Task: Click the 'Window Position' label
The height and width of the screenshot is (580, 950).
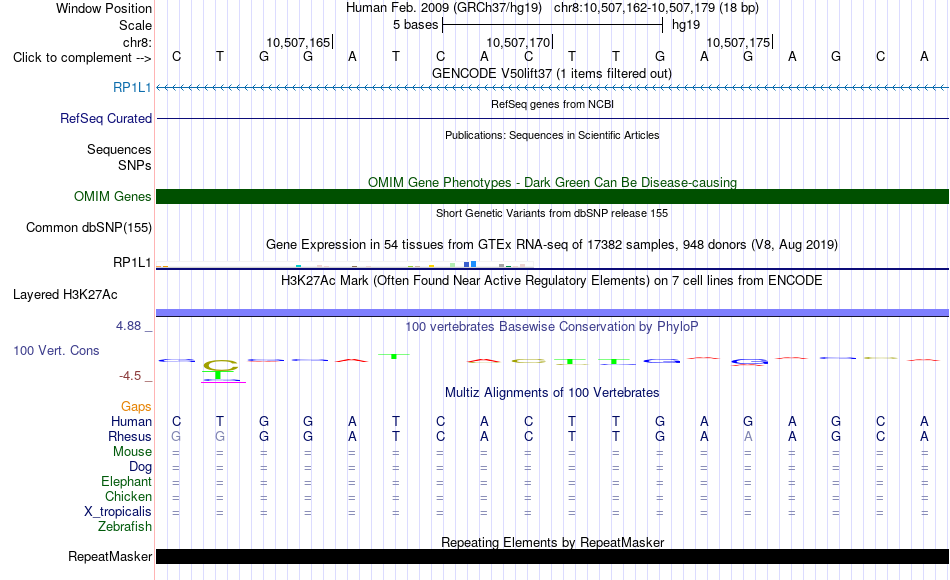Action: [104, 8]
